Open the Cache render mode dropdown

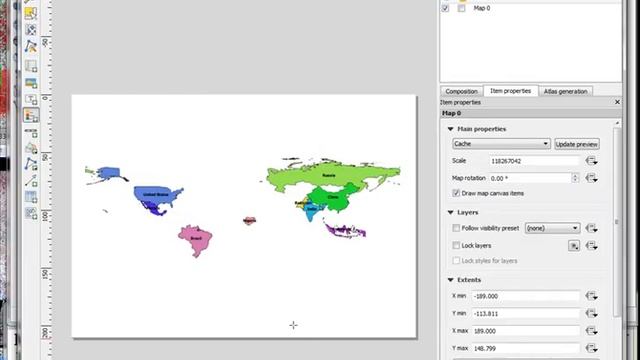[501, 144]
